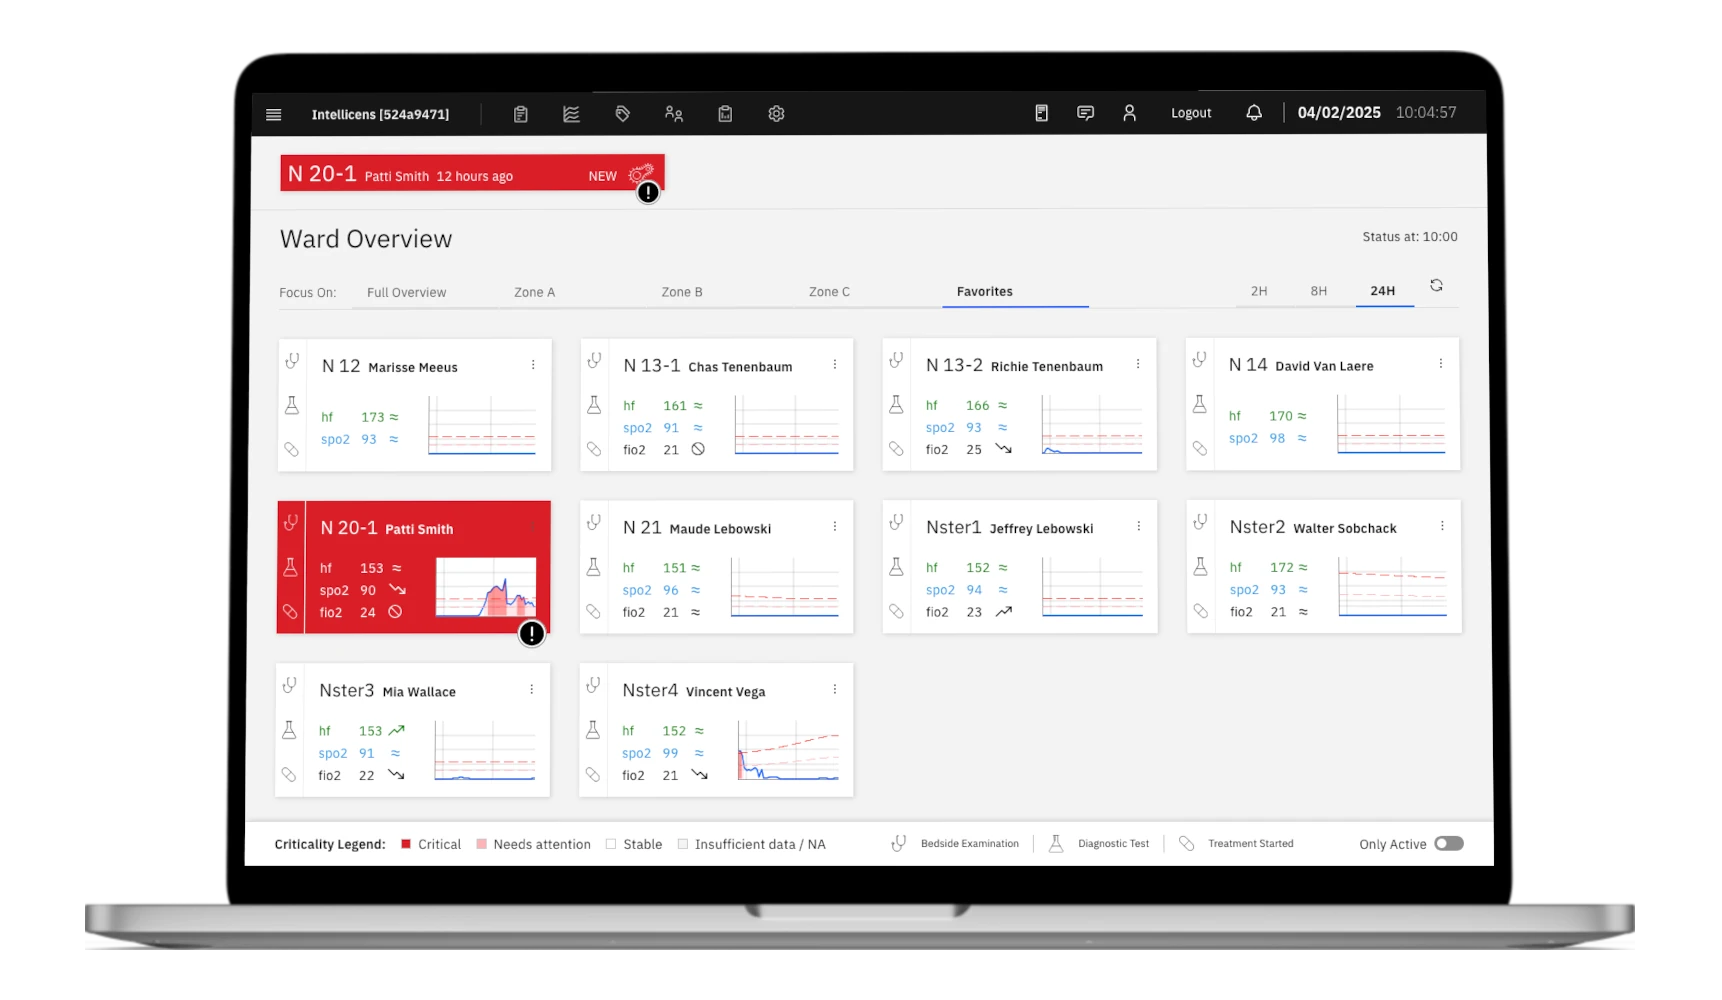The width and height of the screenshot is (1722, 1000).
Task: Open options menu for Marisse Meeus card
Action: (x=533, y=365)
